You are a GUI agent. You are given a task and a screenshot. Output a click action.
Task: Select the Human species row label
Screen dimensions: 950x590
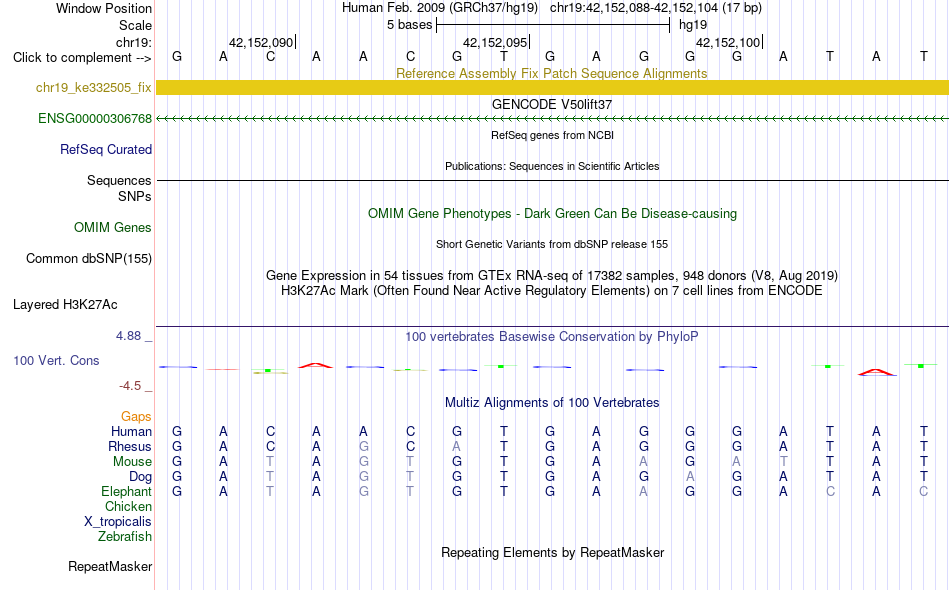click(x=131, y=432)
